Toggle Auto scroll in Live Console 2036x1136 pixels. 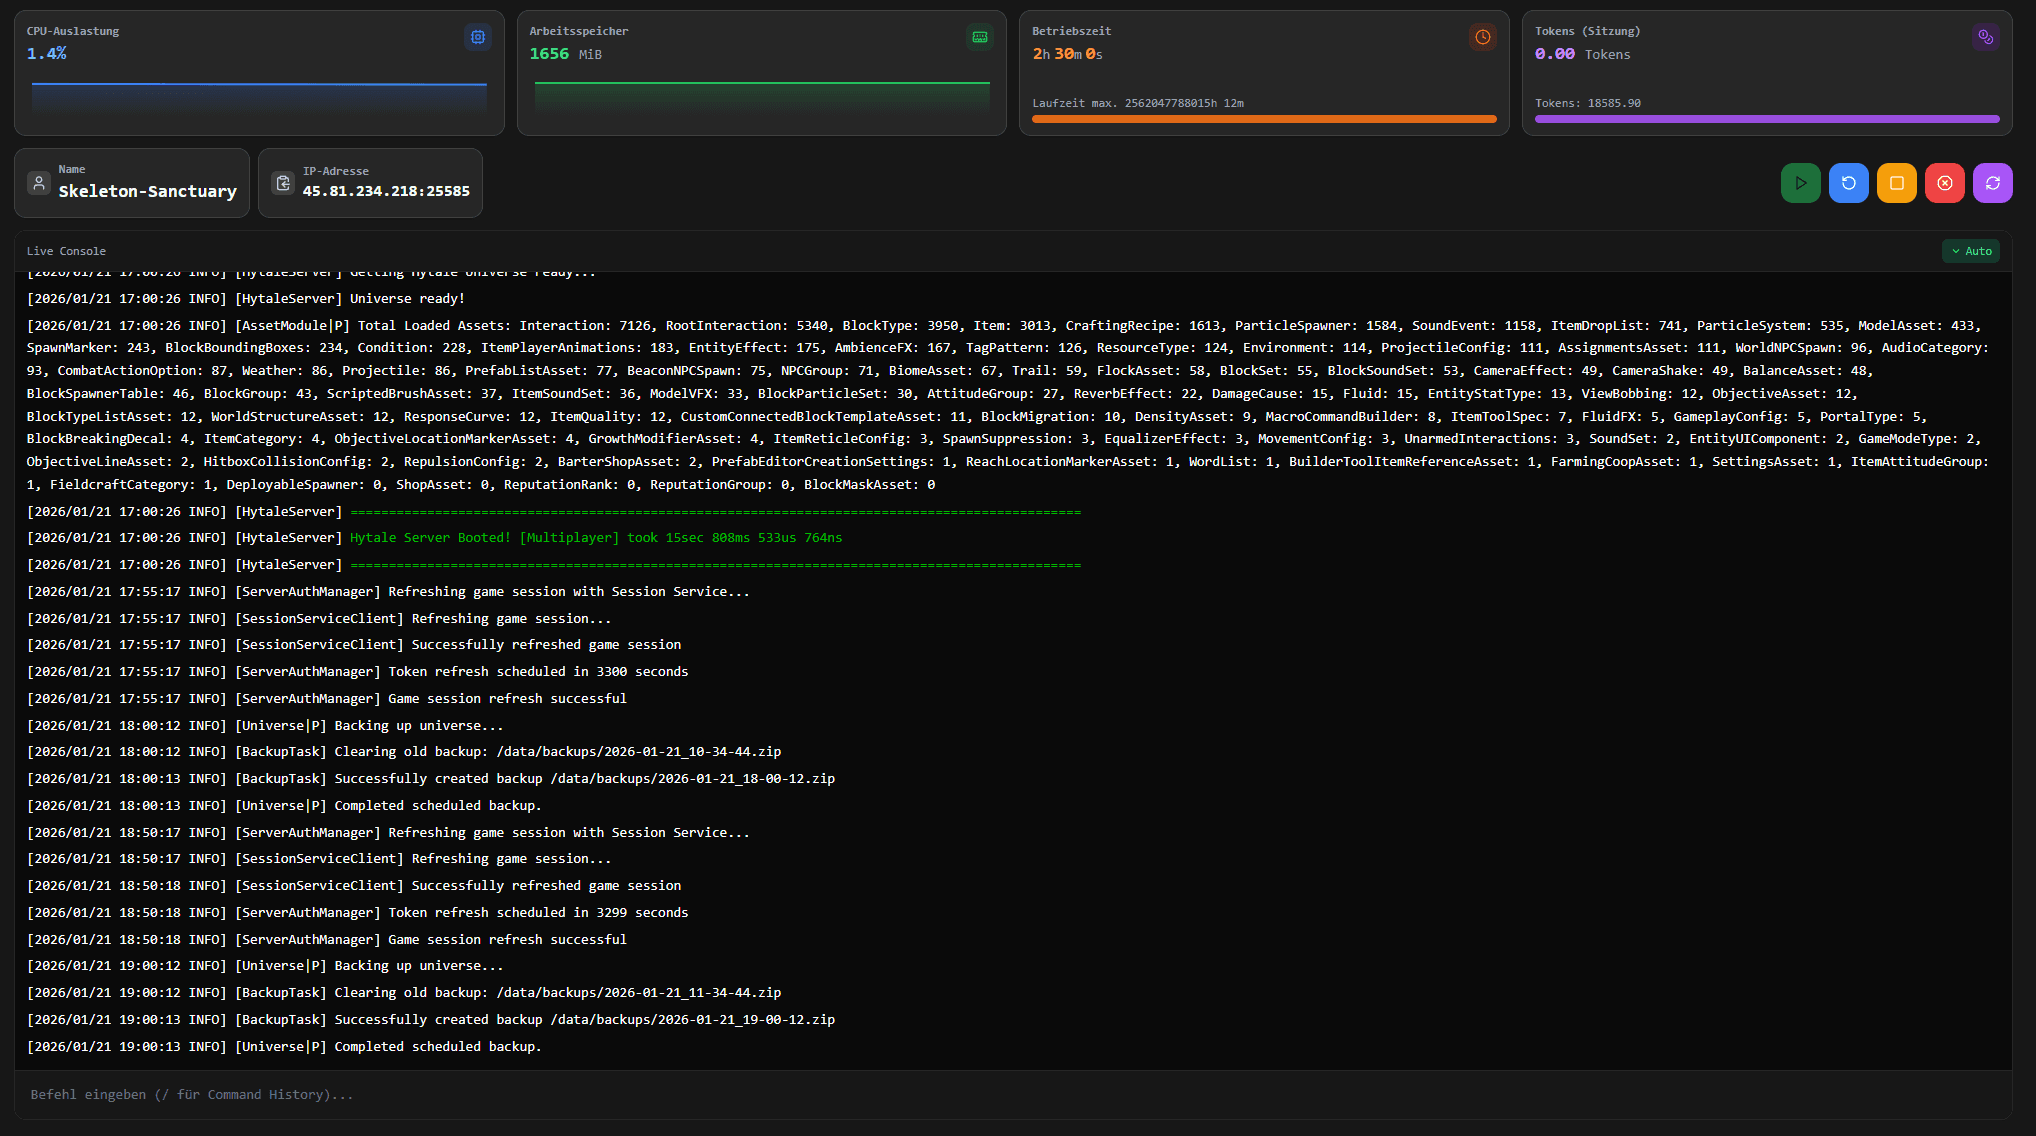[1970, 251]
